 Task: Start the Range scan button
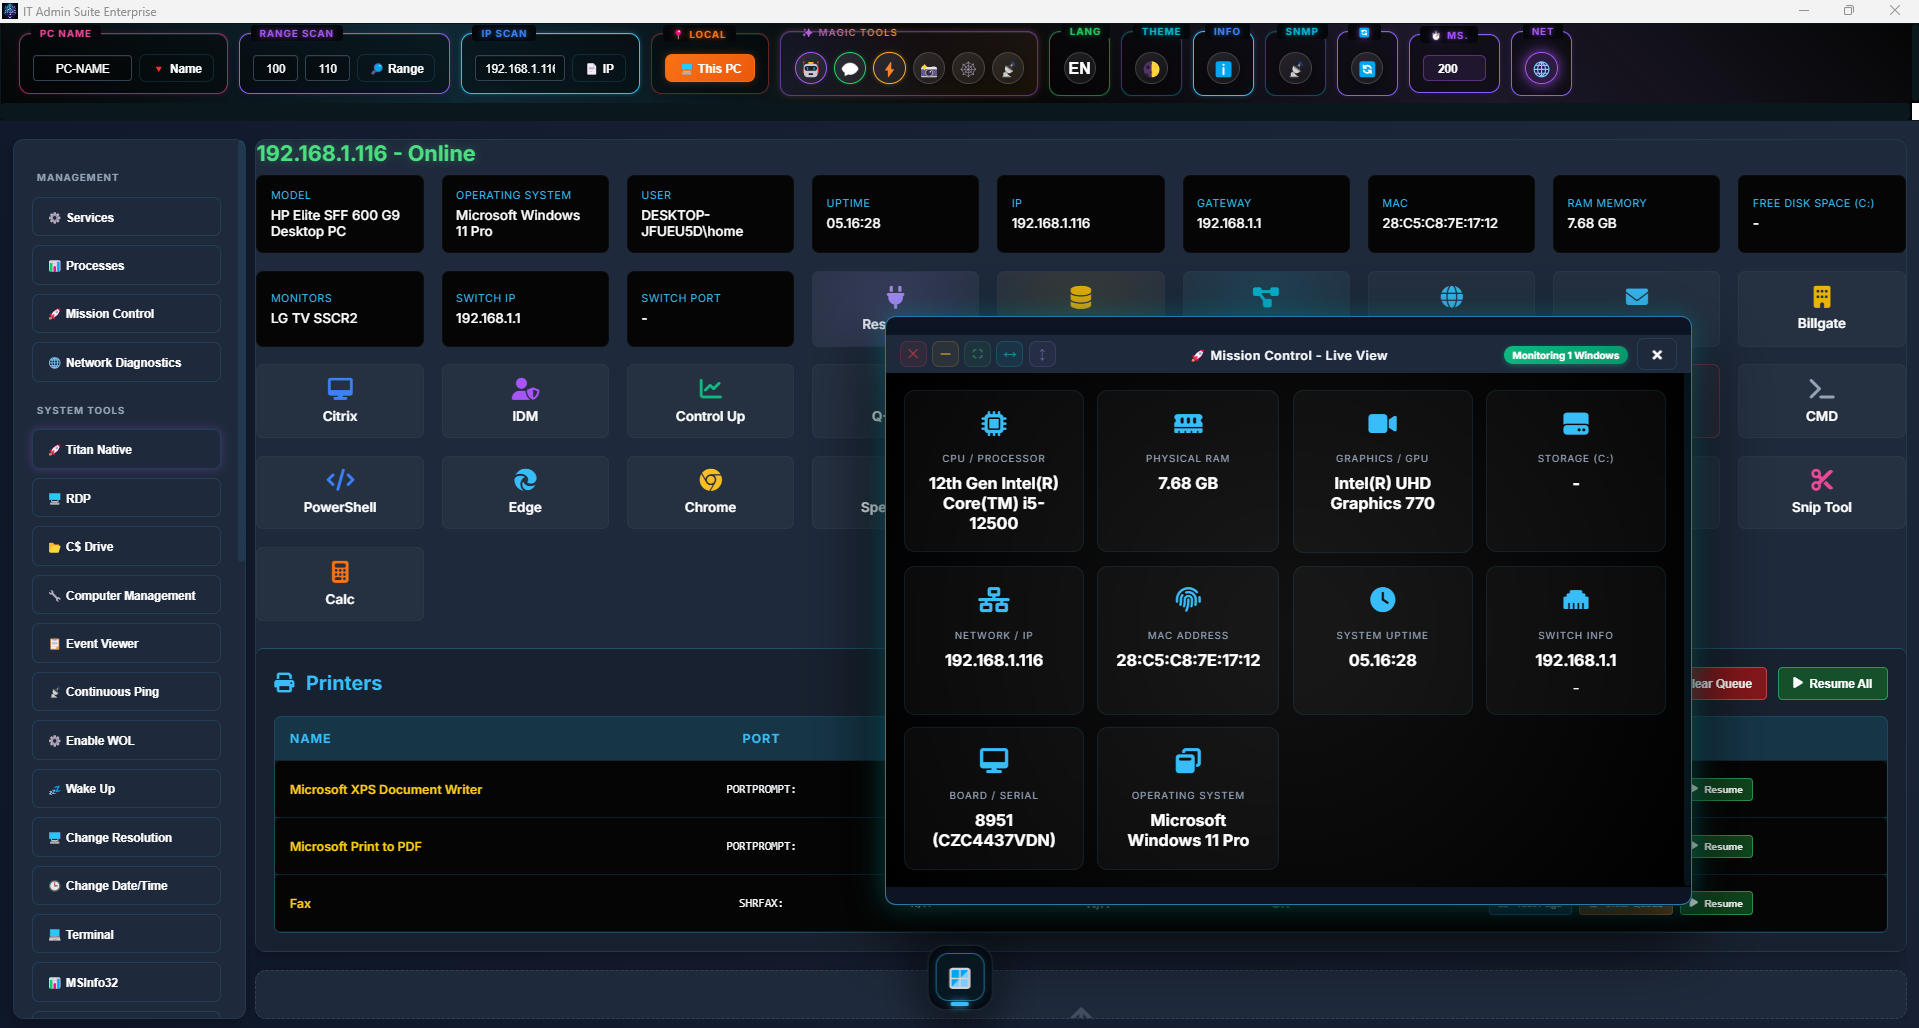pyautogui.click(x=397, y=69)
